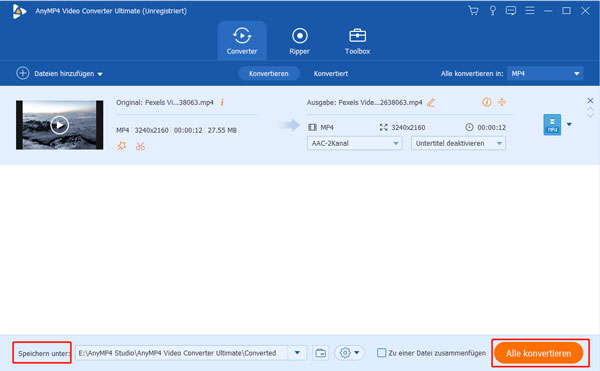Image resolution: width=600 pixels, height=371 pixels.
Task: Select the Konvertiert sub-tab
Action: tap(331, 73)
